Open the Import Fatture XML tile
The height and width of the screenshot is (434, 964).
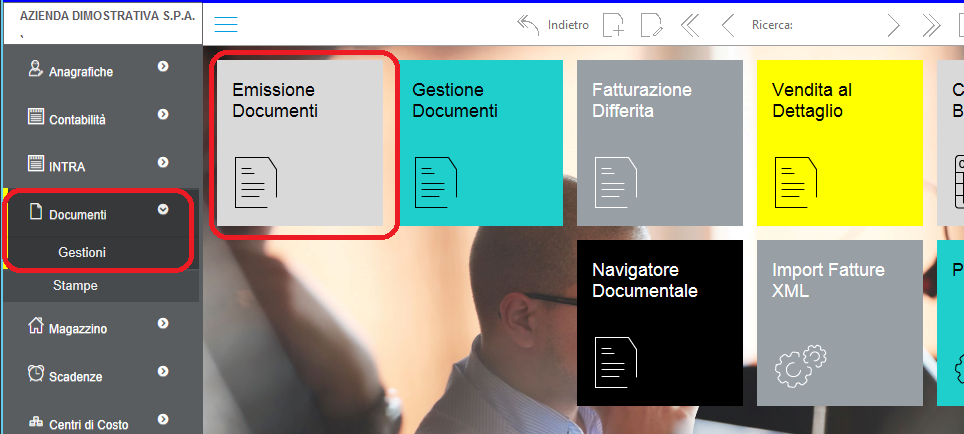[840, 323]
